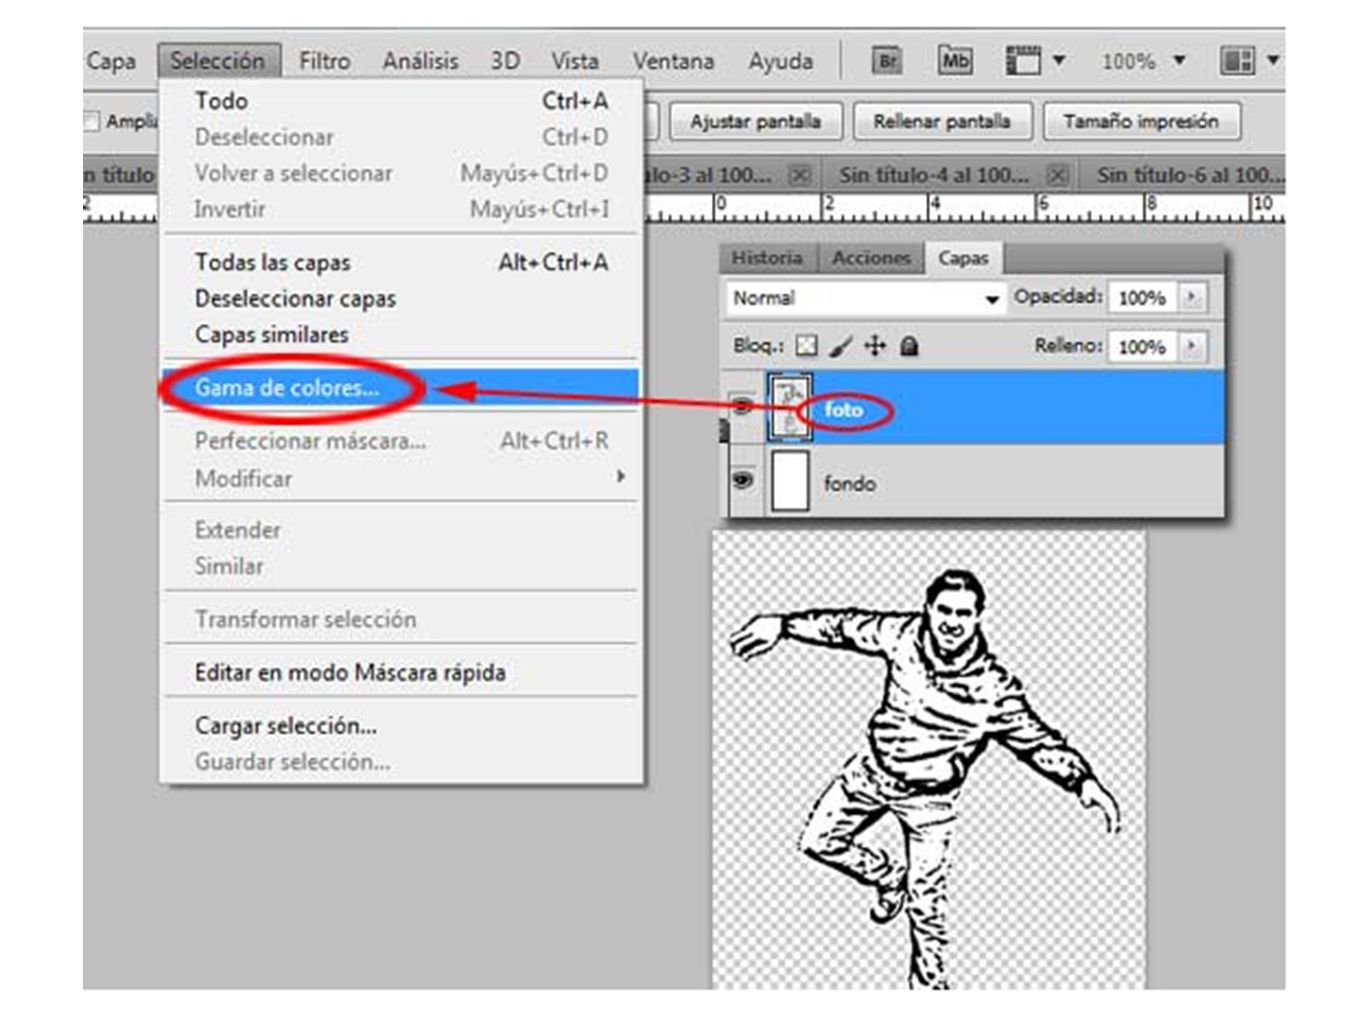This screenshot has width=1365, height=1024.
Task: Choose Capas similares entry
Action: [x=400, y=334]
